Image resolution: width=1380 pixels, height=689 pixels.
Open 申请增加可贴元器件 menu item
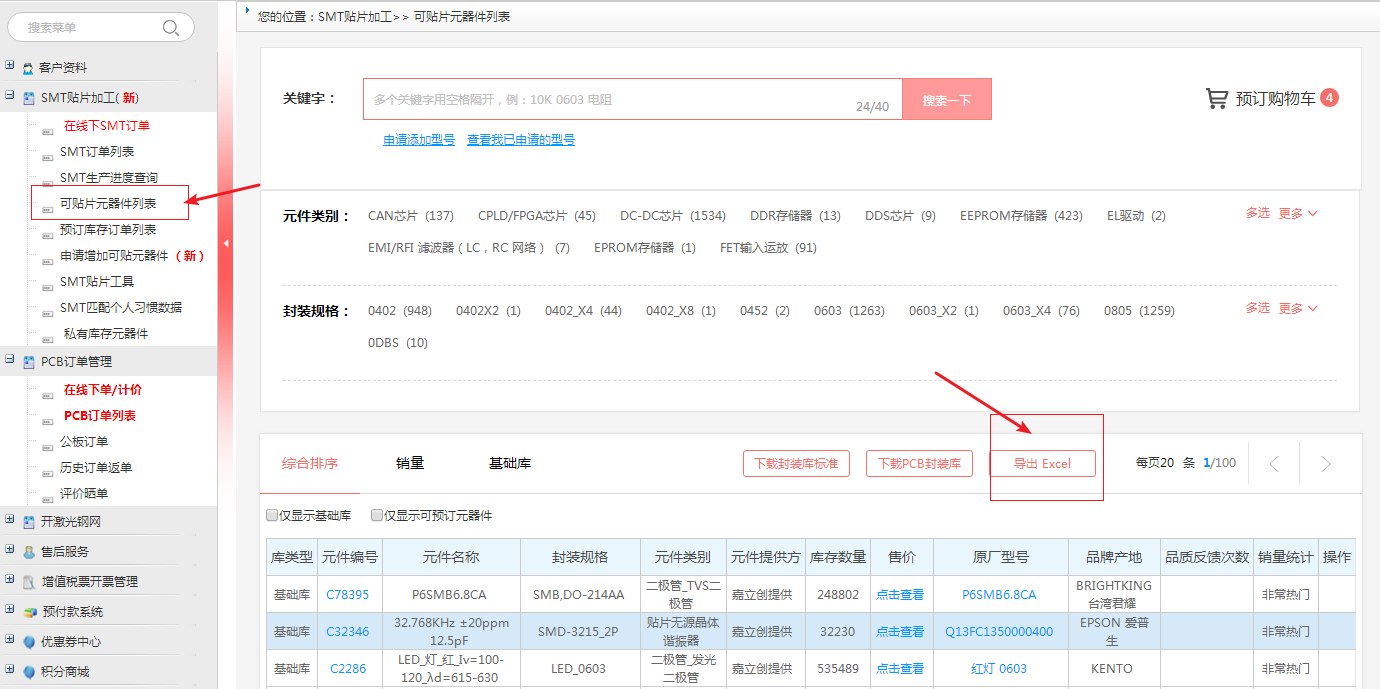tap(132, 256)
